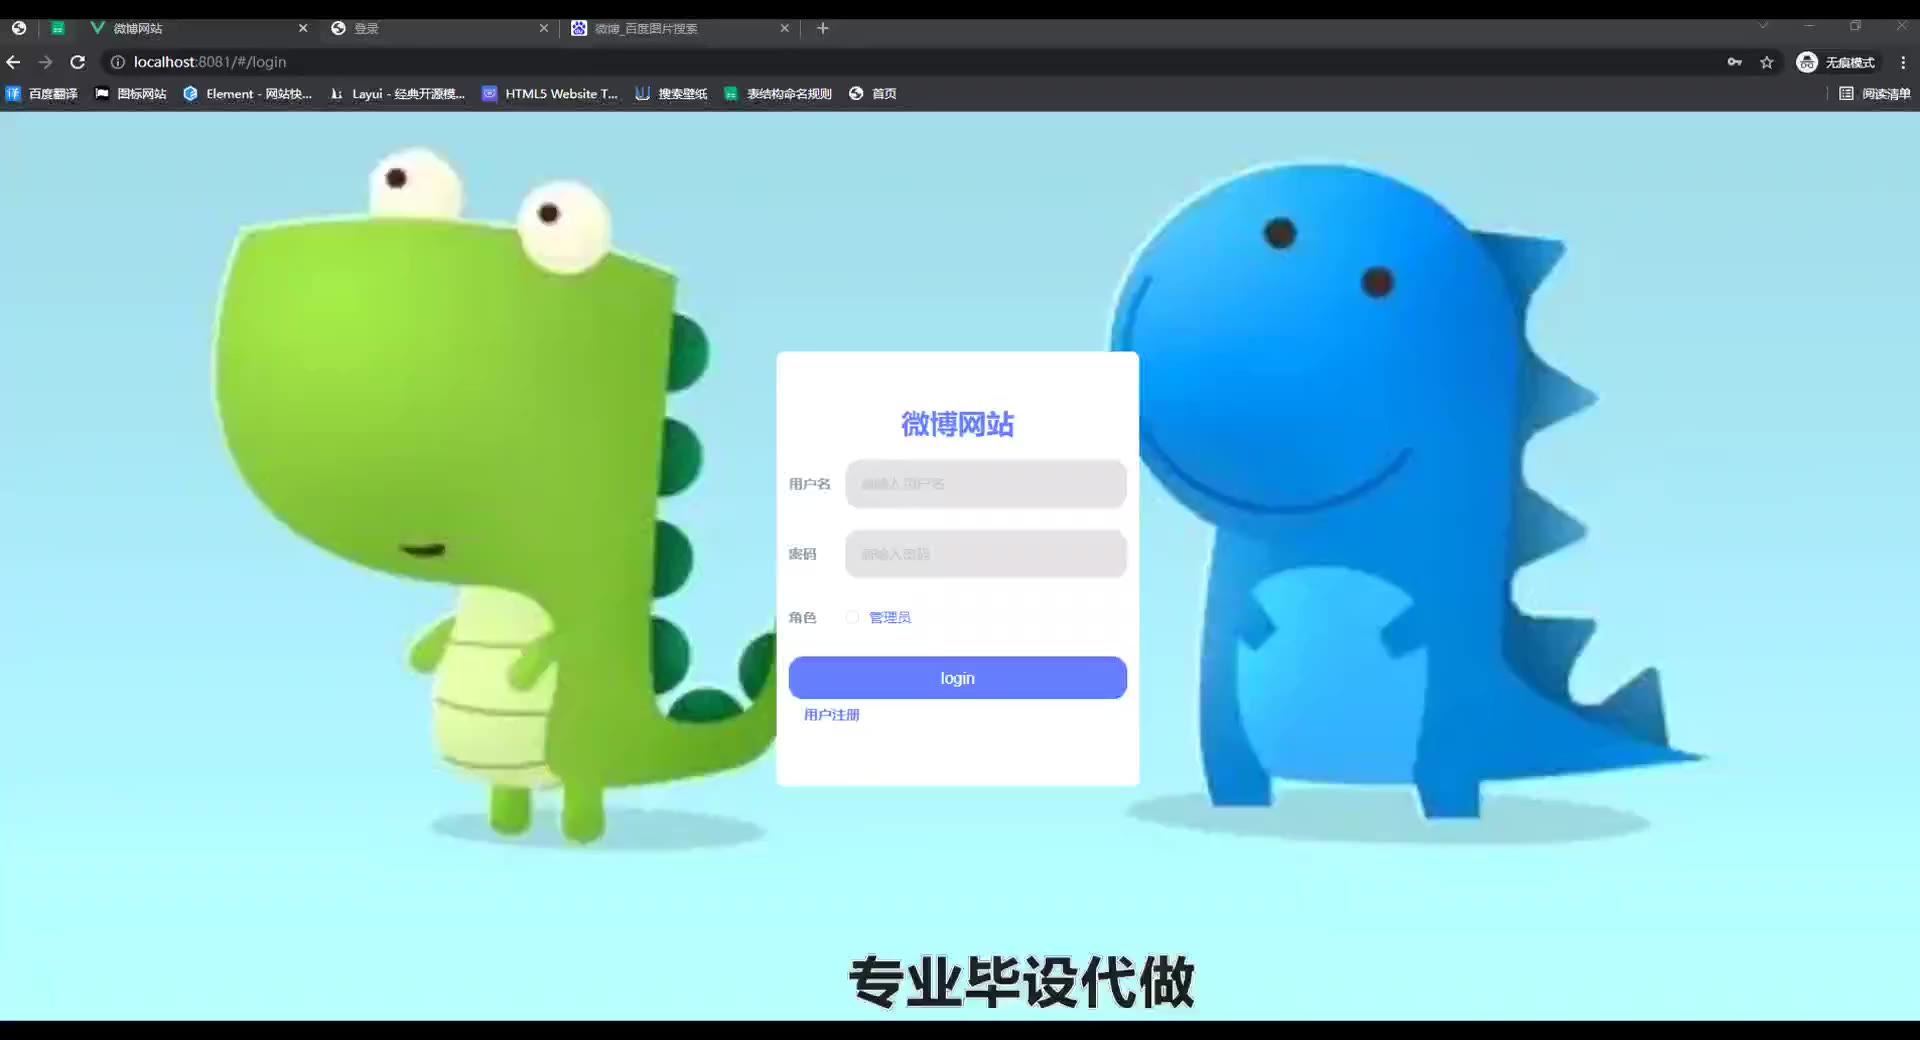The image size is (1920, 1040).
Task: Click the blue login button
Action: (957, 678)
